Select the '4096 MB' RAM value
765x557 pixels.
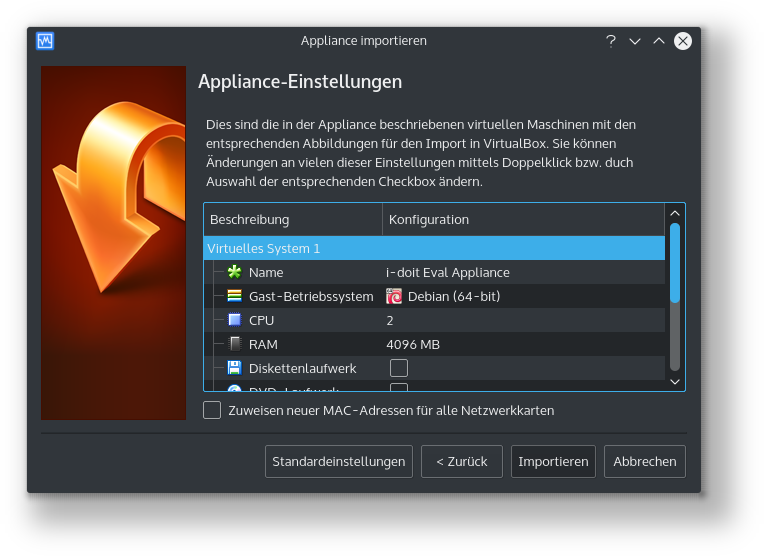tap(413, 344)
